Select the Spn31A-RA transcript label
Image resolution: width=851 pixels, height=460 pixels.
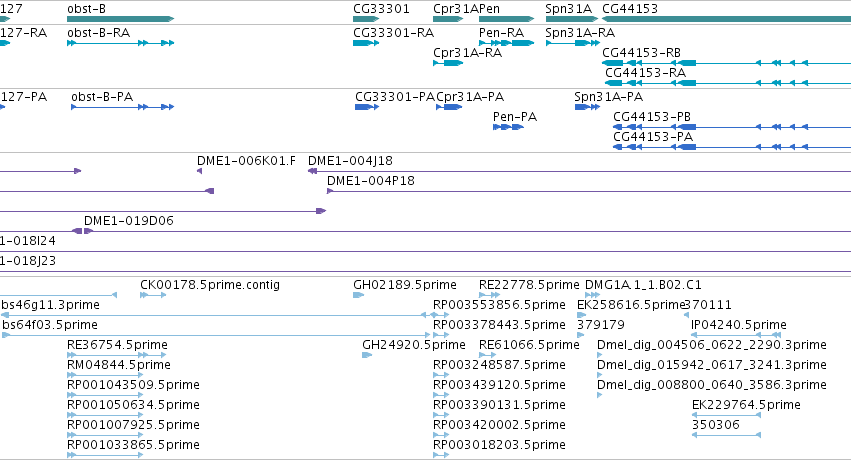(x=580, y=33)
